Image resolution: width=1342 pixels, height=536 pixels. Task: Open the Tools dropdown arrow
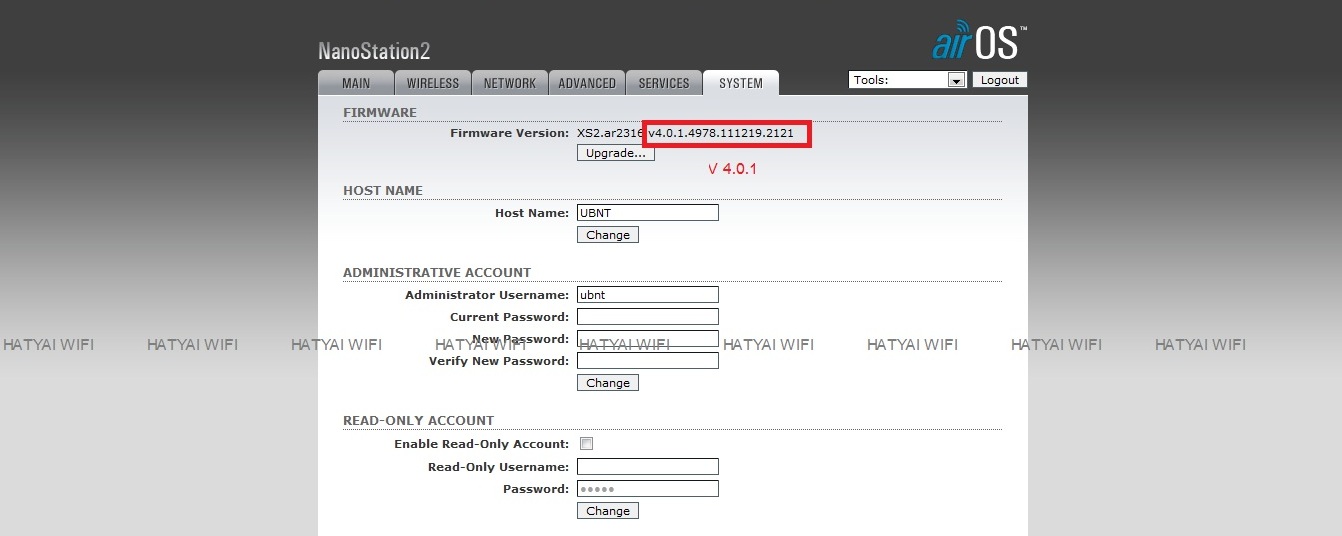[956, 80]
